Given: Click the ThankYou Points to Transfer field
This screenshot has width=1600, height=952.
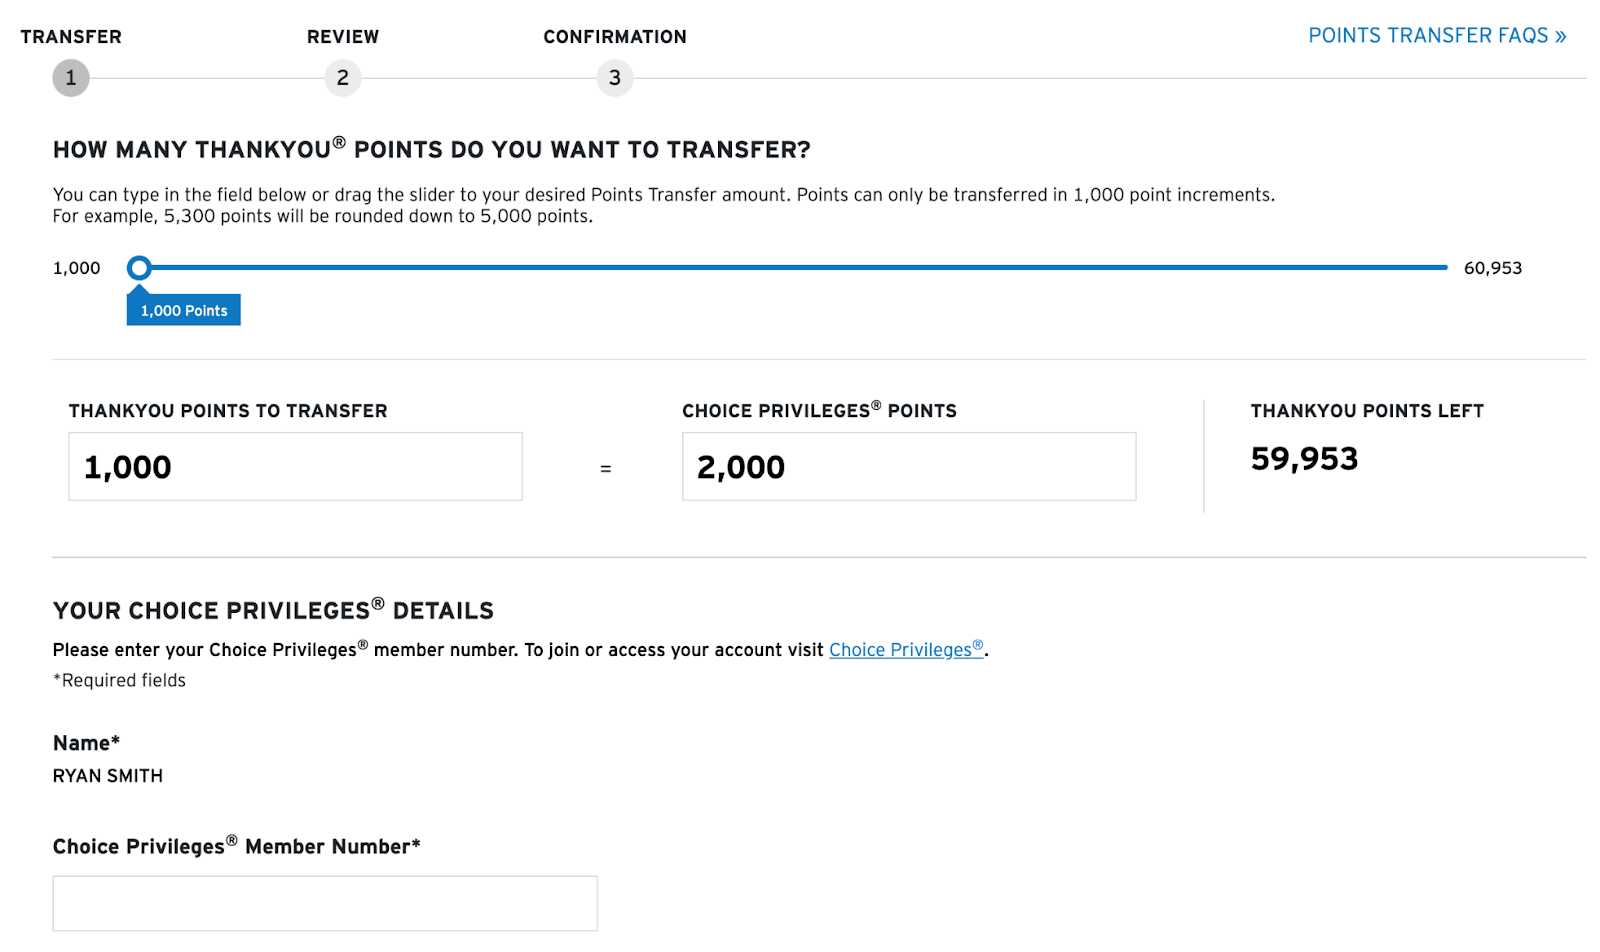Looking at the screenshot, I should coord(295,467).
